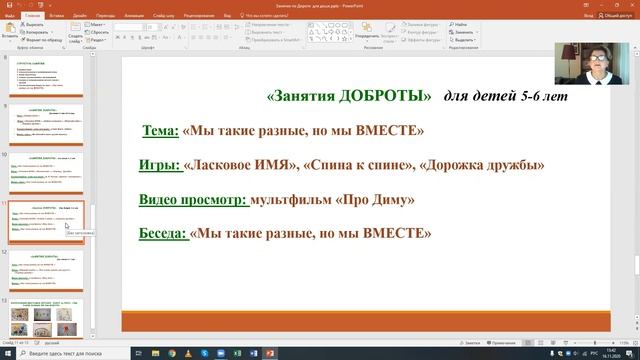Click Format Painter (Формат по образцу)
The image size is (640, 360).
click(41, 40)
